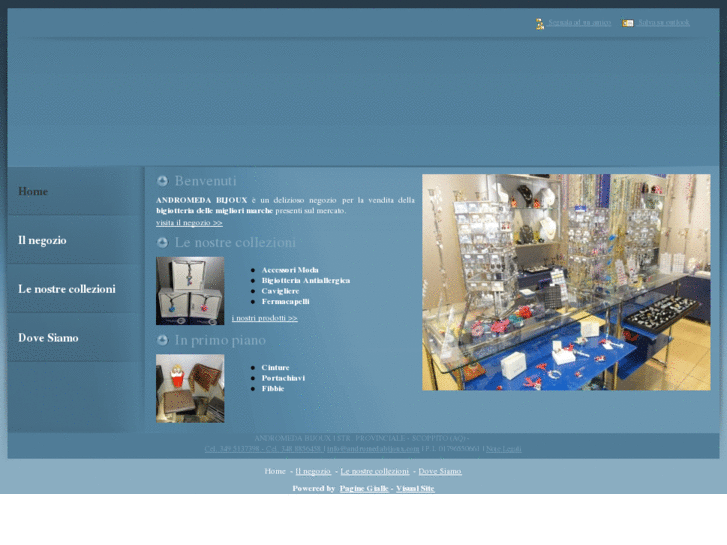This screenshot has height=545, width=727.
Task: Click the round icon beside In primo piano
Action: (162, 340)
